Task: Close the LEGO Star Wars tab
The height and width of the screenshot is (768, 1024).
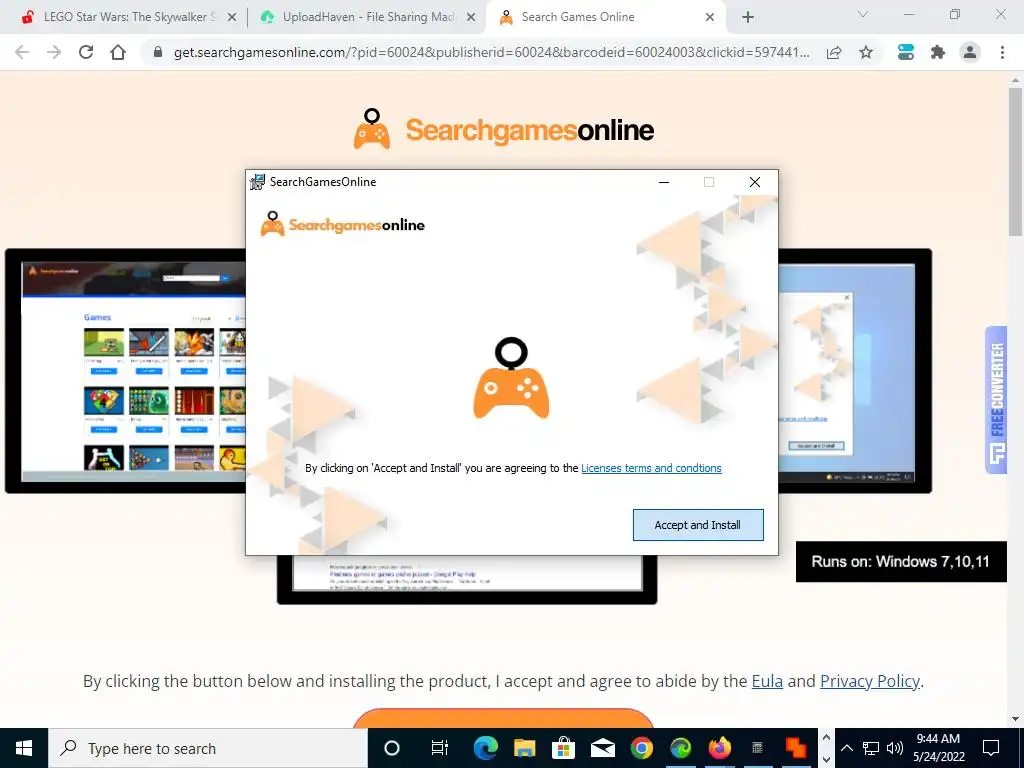Action: (x=232, y=18)
